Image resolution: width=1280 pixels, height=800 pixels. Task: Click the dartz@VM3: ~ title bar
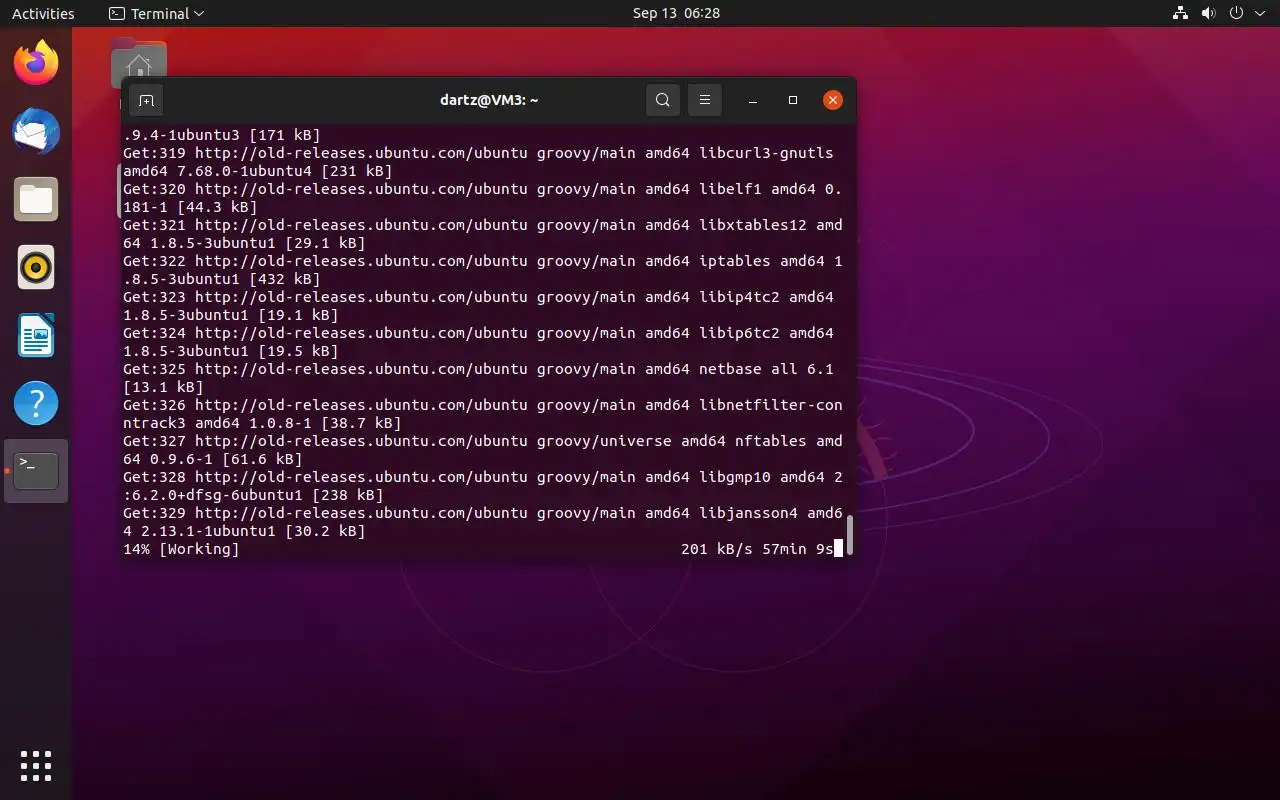pos(489,100)
